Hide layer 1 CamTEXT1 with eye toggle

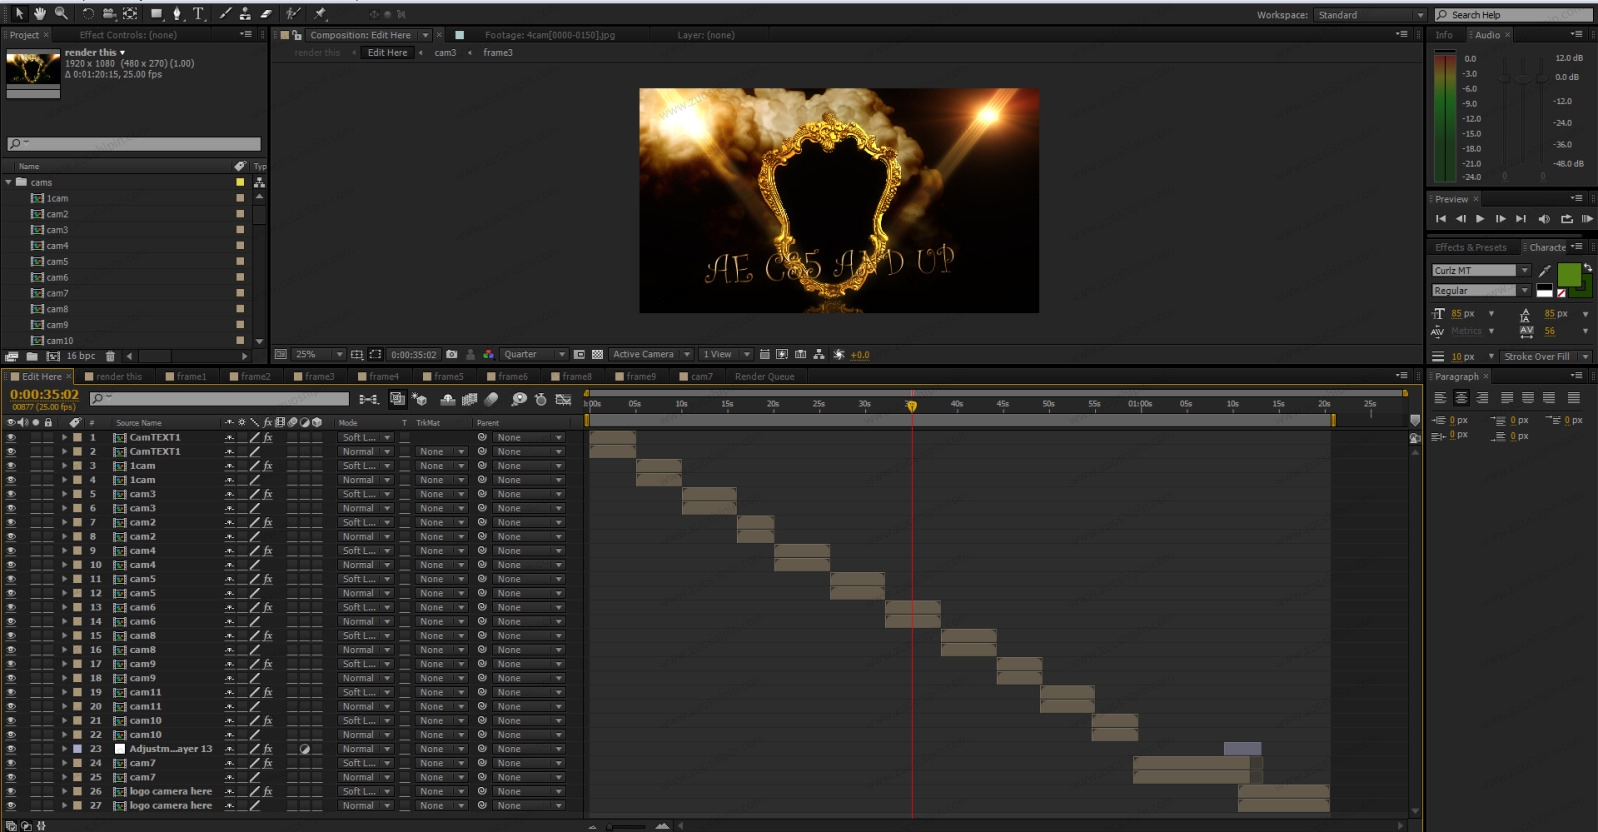tap(11, 437)
